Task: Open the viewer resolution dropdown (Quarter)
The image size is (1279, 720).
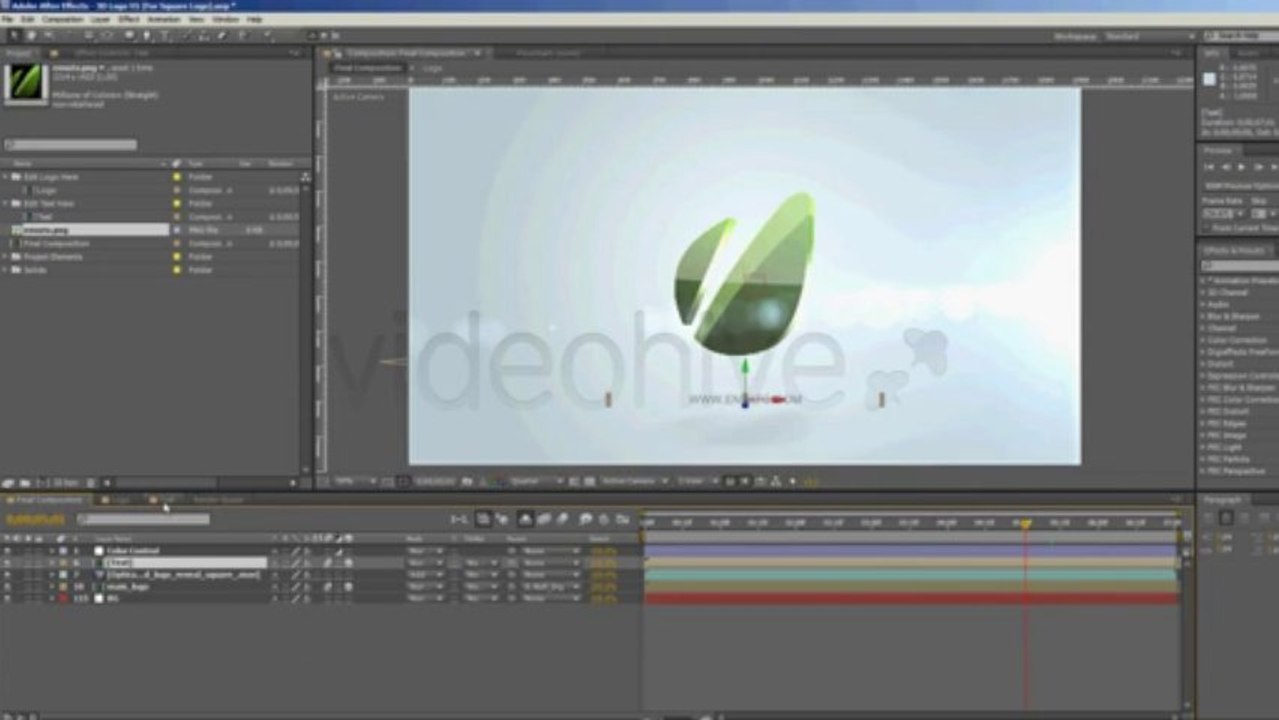Action: pyautogui.click(x=538, y=482)
